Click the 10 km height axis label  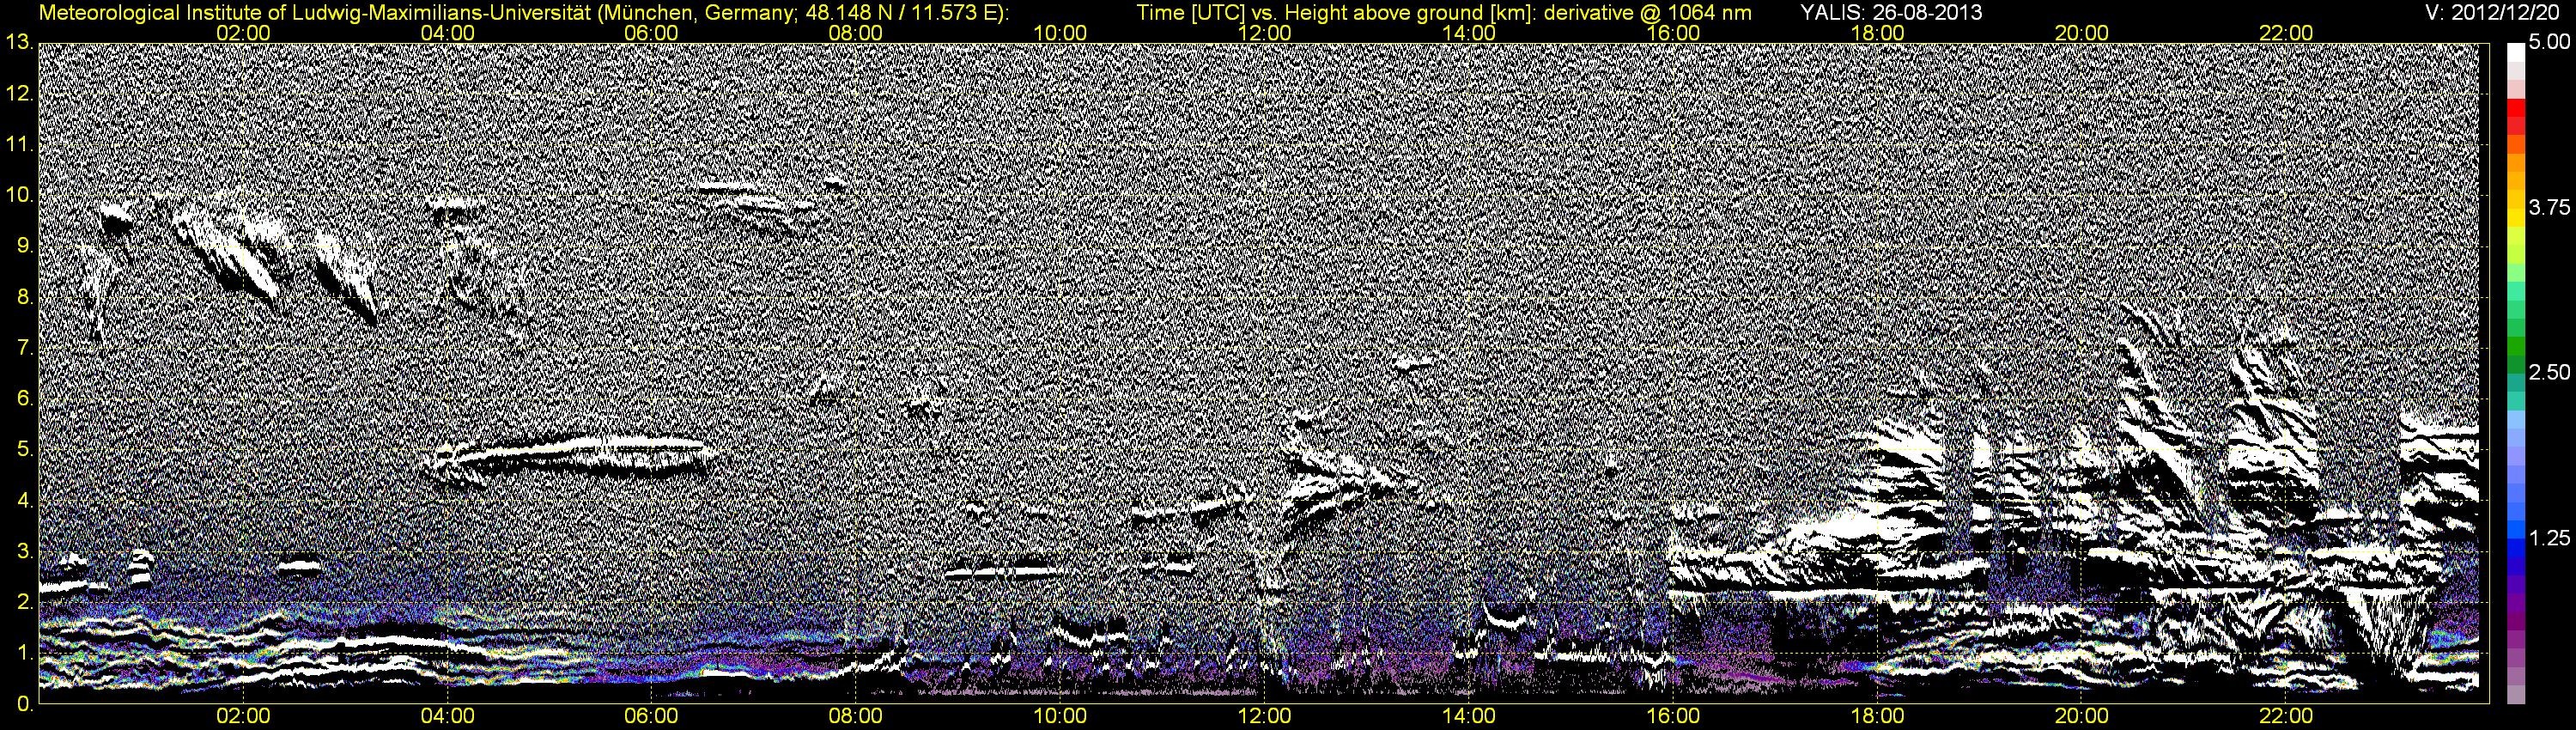click(x=18, y=196)
